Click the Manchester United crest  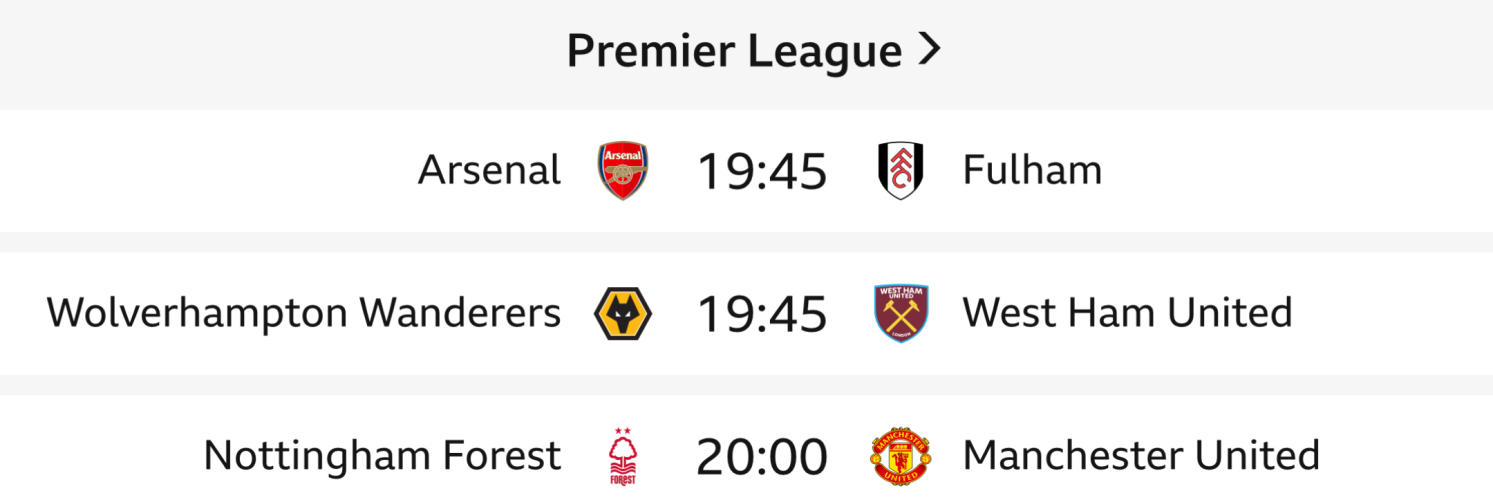tap(900, 457)
